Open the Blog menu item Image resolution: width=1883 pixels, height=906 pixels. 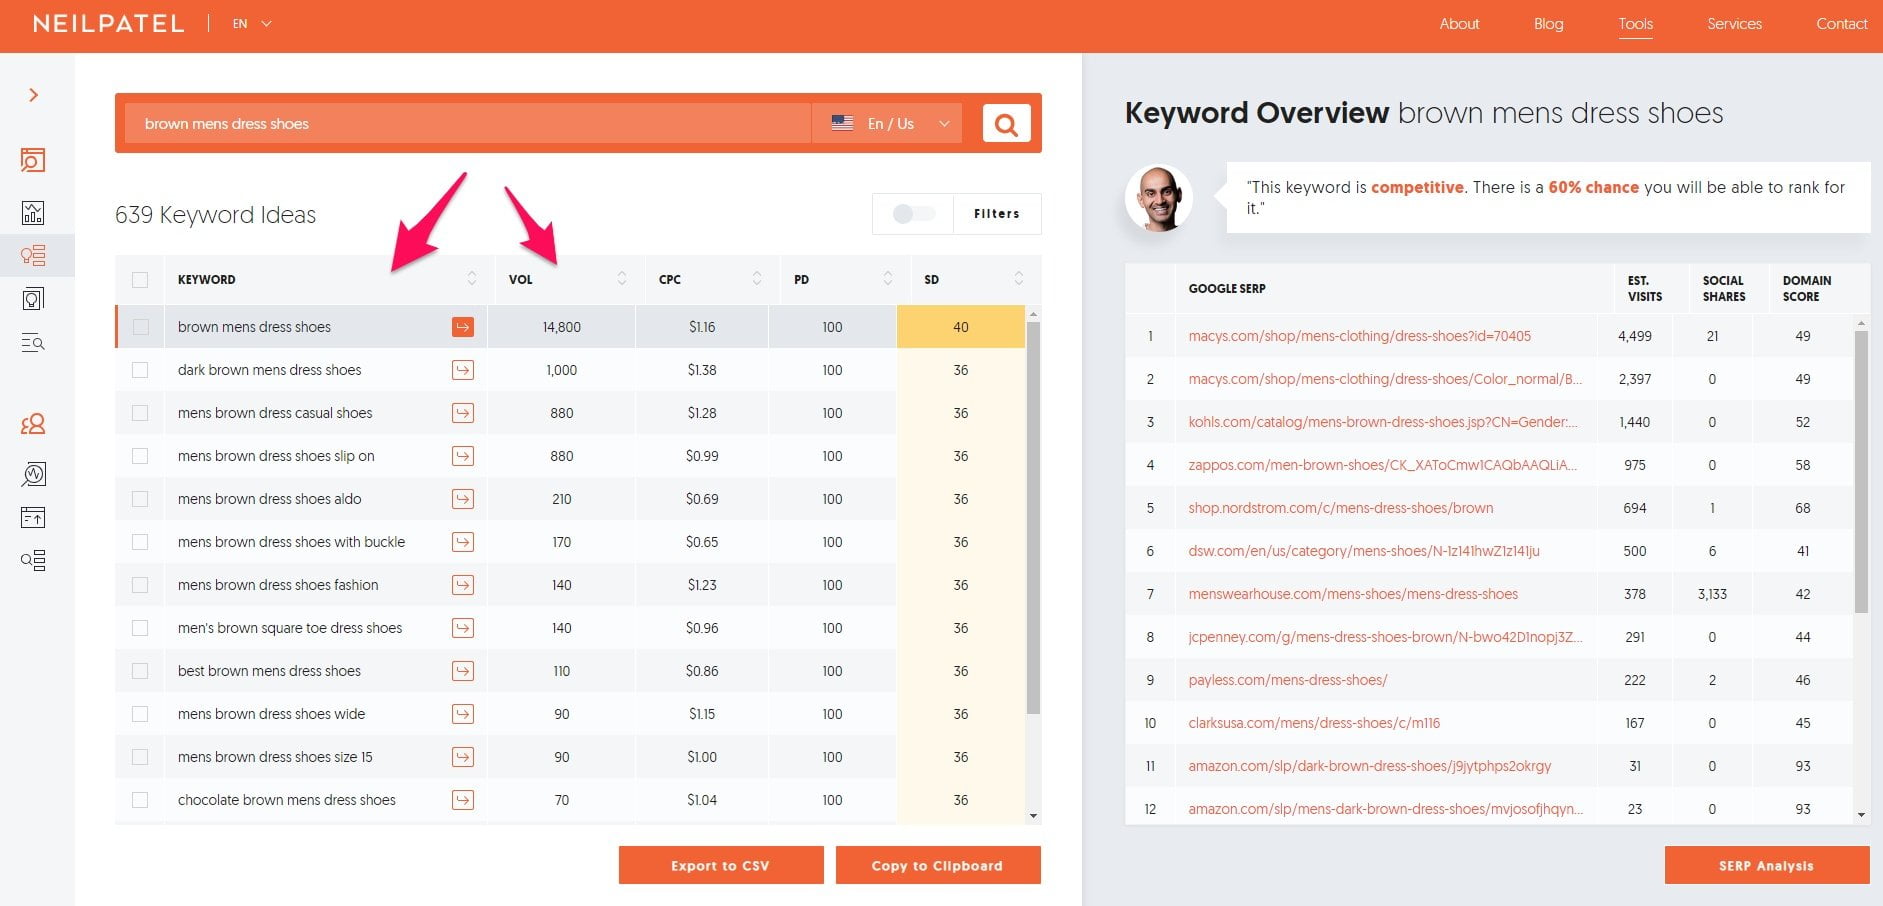tap(1548, 24)
